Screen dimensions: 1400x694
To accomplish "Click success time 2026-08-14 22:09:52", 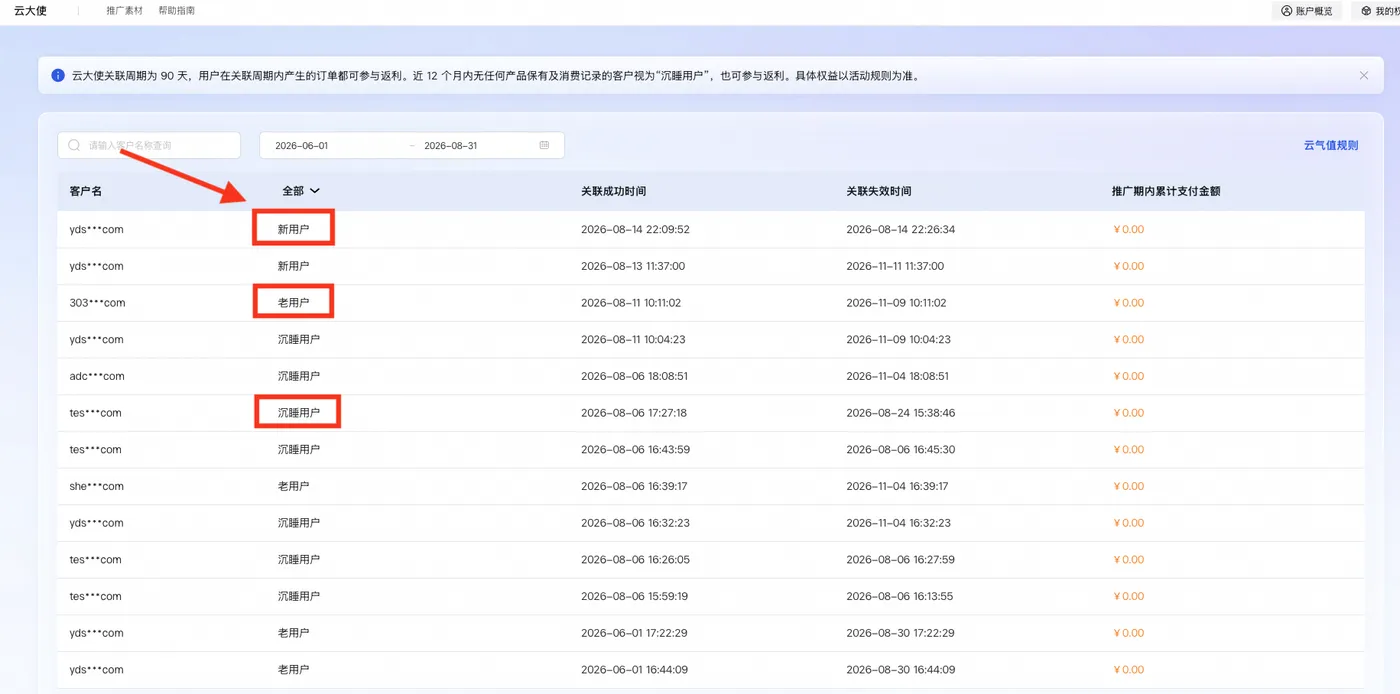I will pyautogui.click(x=635, y=229).
